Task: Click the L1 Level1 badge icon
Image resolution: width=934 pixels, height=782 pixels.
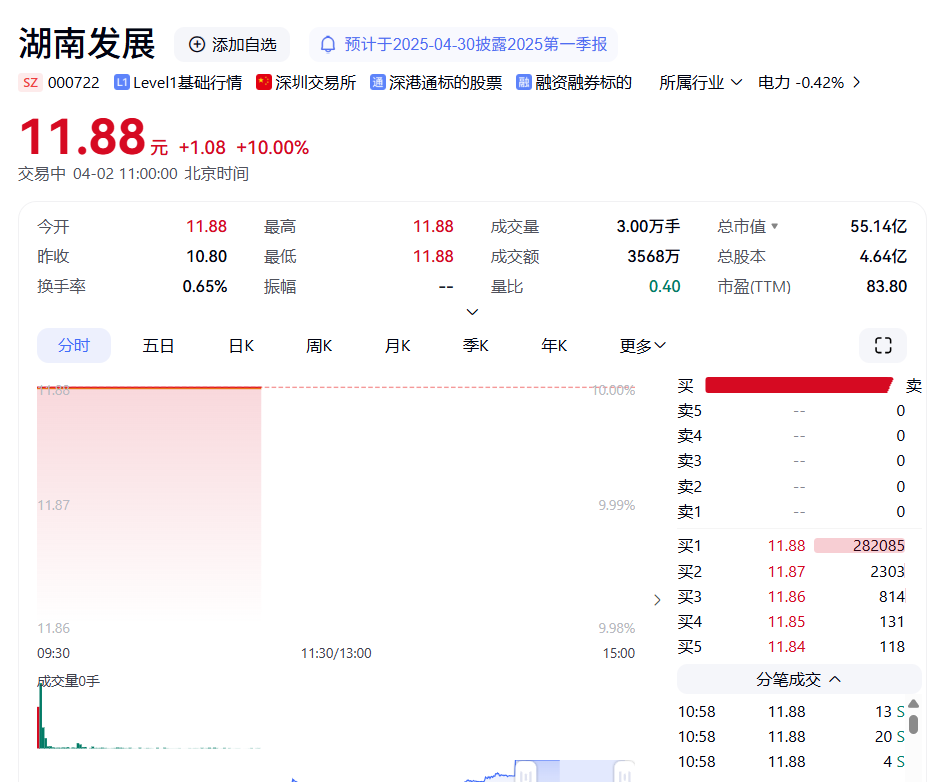Action: (x=122, y=82)
